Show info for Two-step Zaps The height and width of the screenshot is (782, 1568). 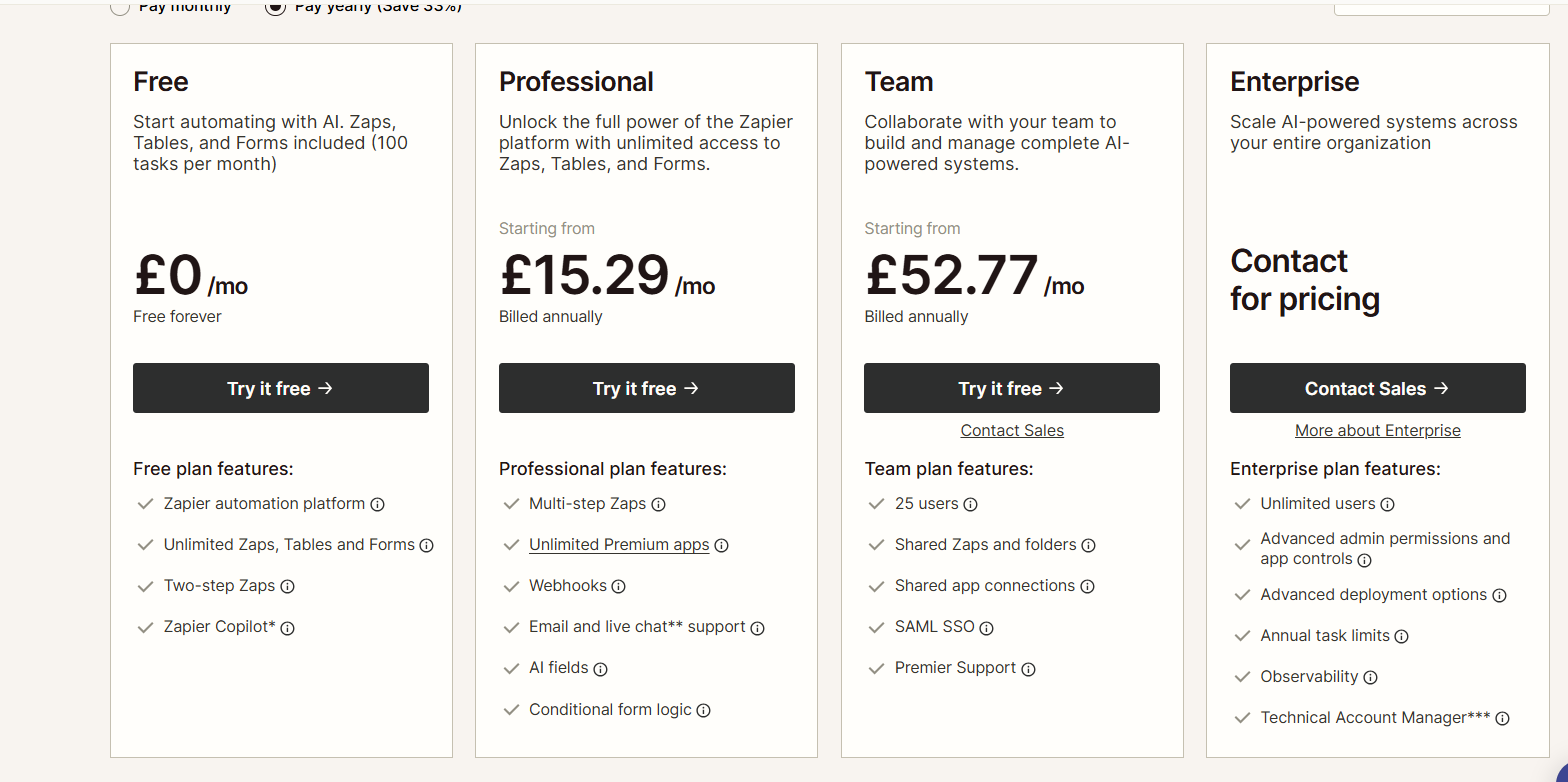[288, 587]
